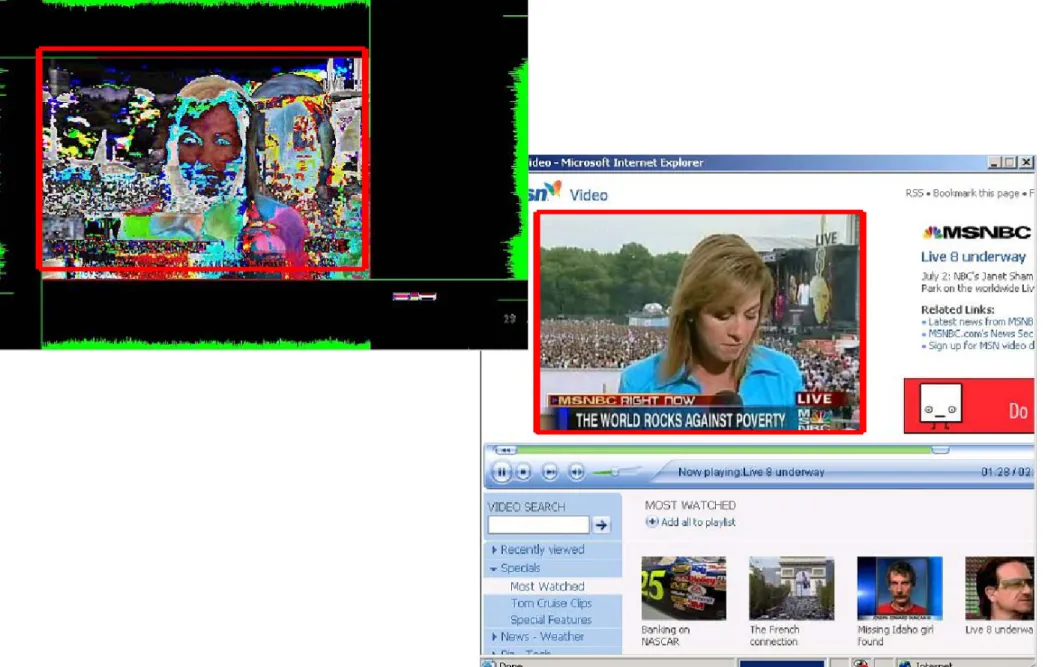Open the Live 8 underway thumbnail
The height and width of the screenshot is (667, 1045).
[x=1000, y=588]
